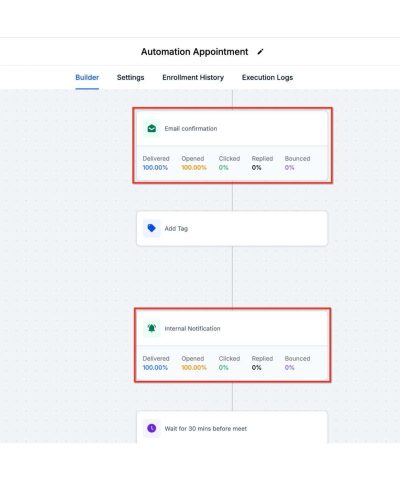400x480 pixels.
Task: Click Delivered 100.00% in Internal Notification
Action: [x=156, y=363]
